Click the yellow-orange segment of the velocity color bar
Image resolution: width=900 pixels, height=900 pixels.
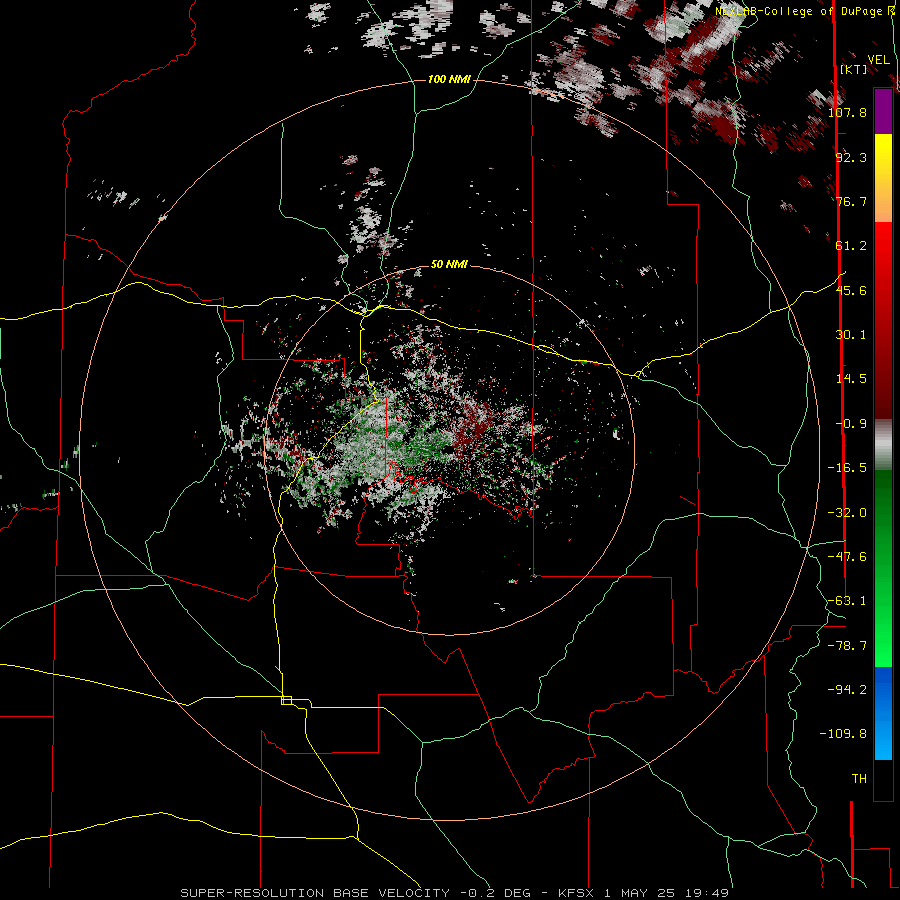point(883,178)
